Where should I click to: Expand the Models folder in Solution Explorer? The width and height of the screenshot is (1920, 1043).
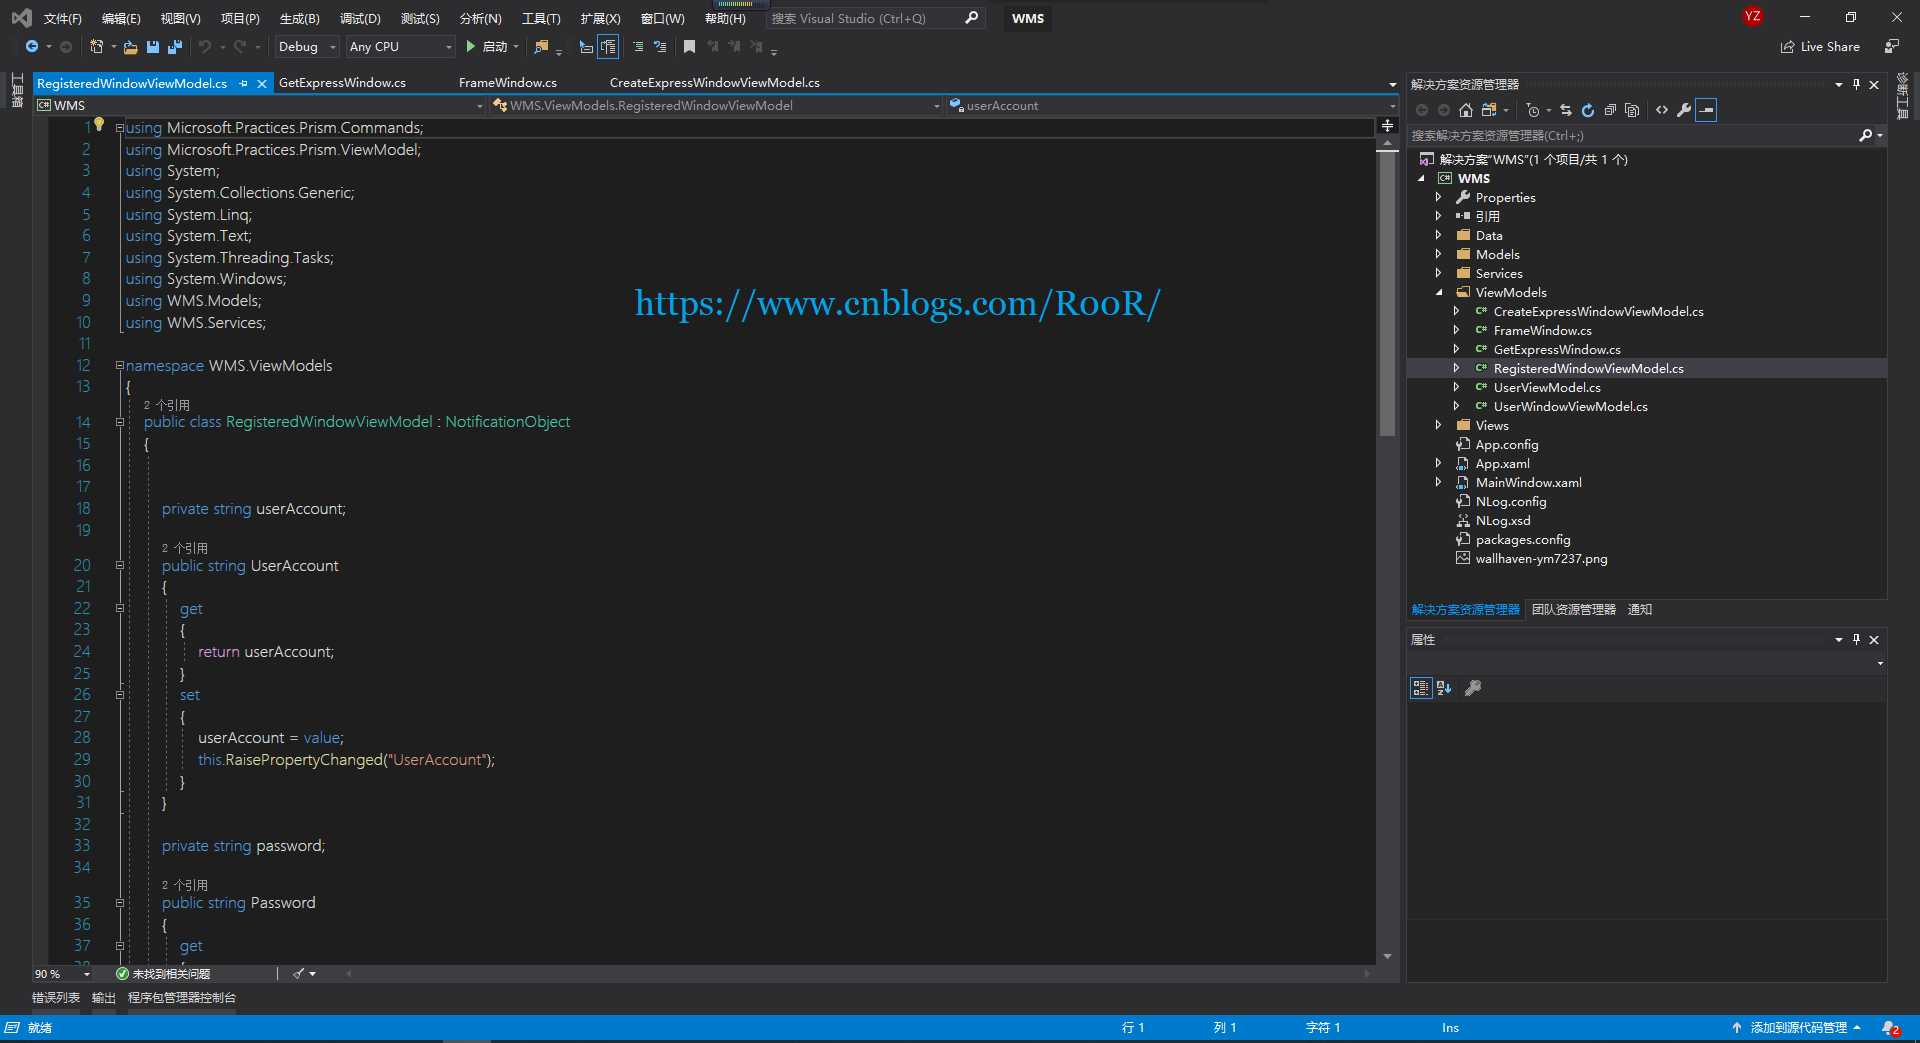(x=1439, y=255)
